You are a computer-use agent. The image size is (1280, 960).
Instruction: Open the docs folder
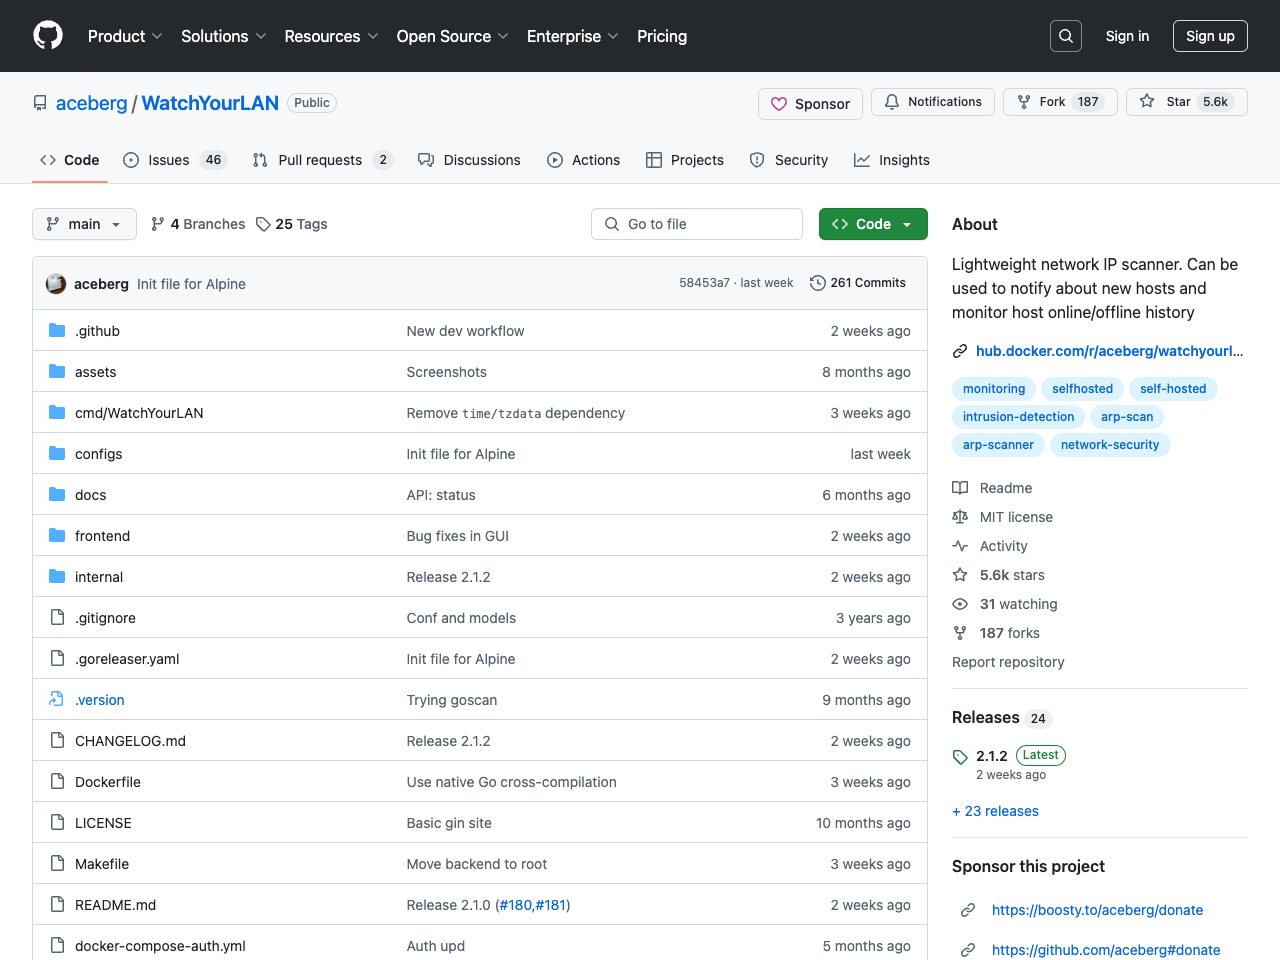pos(90,495)
